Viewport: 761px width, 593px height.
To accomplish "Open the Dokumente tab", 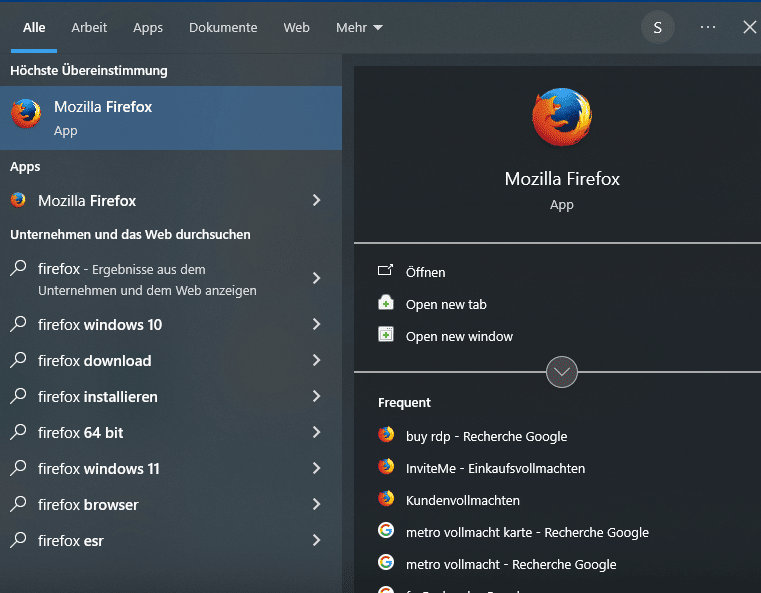I will point(223,28).
